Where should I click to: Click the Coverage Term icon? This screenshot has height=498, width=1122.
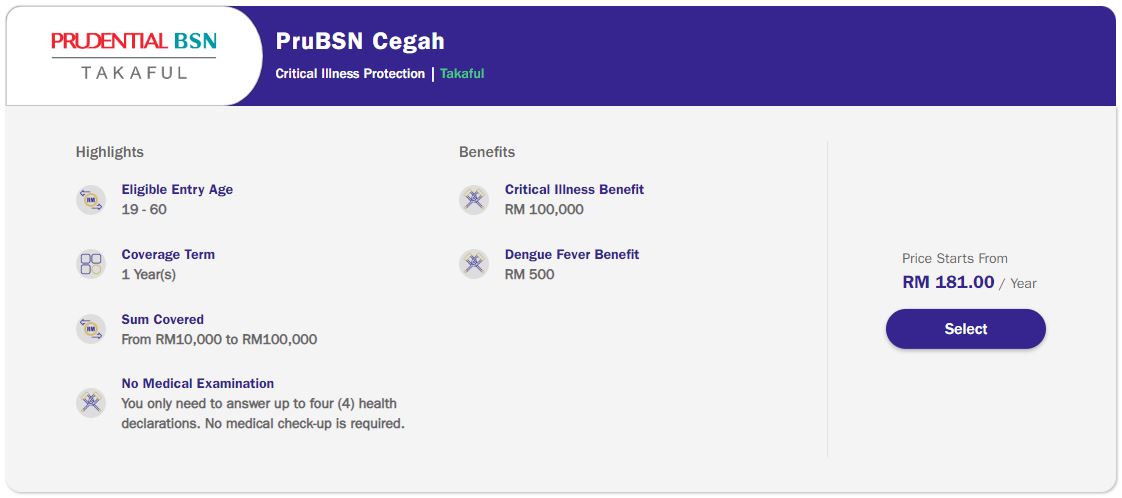coord(91,265)
